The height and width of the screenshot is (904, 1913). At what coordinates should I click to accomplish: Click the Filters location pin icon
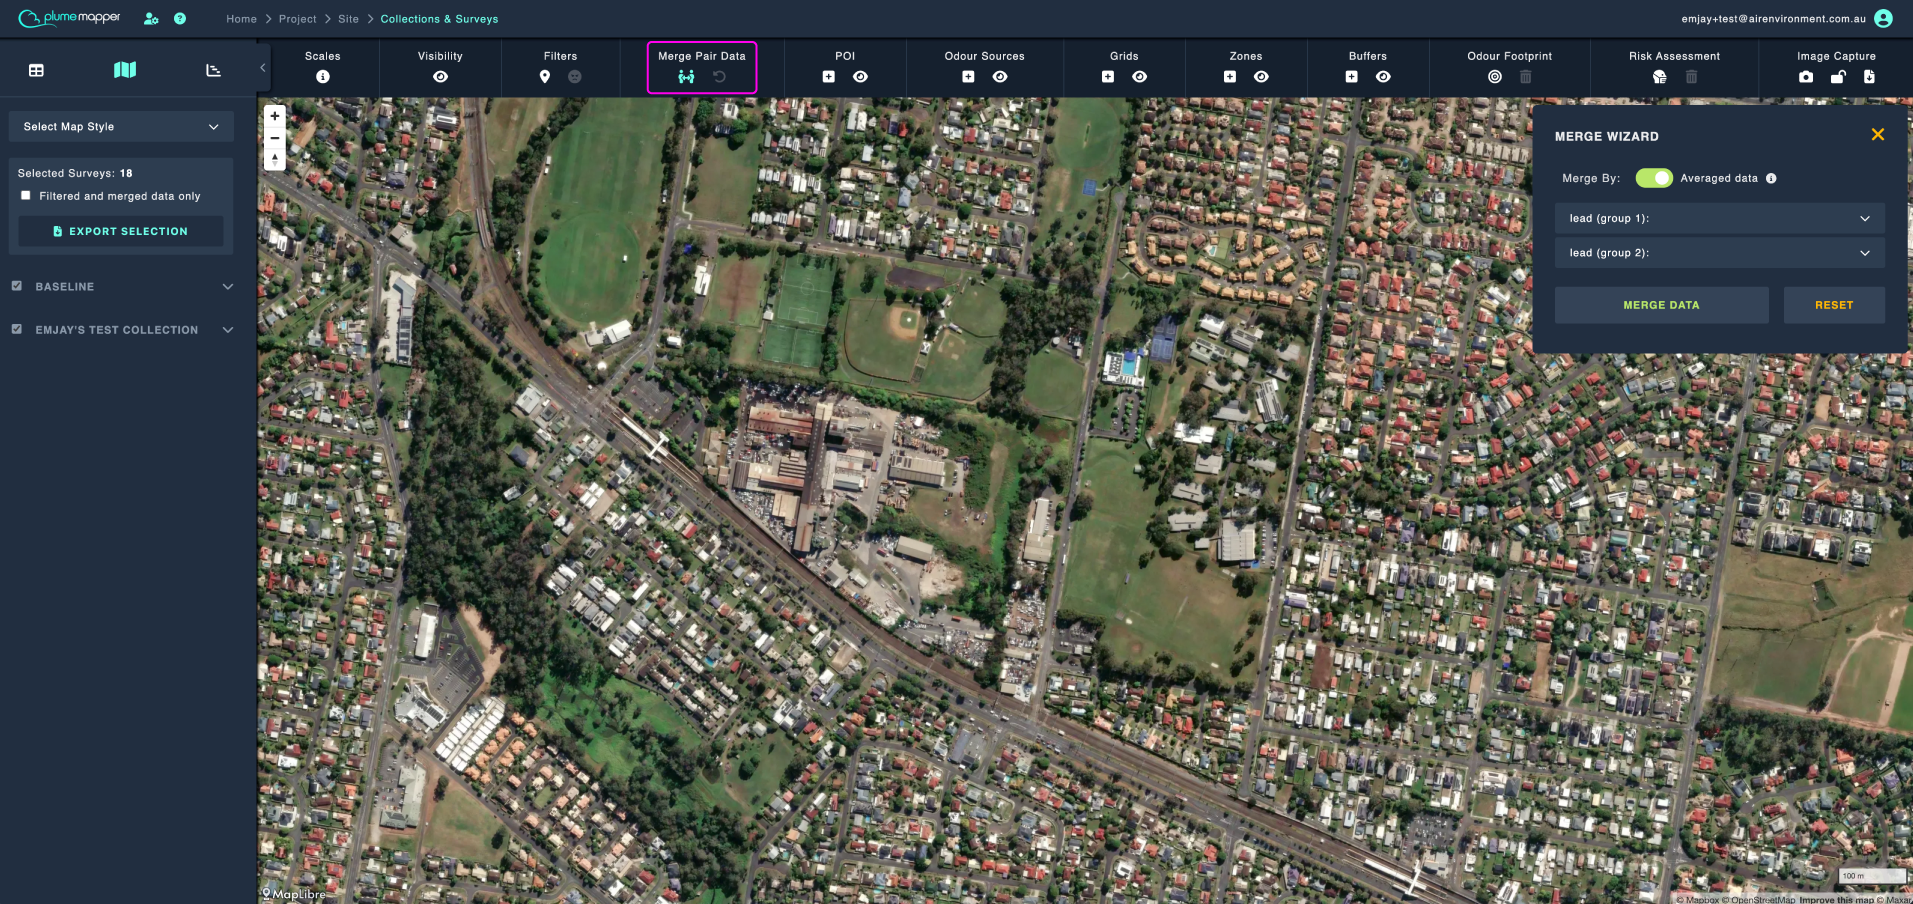pyautogui.click(x=545, y=77)
